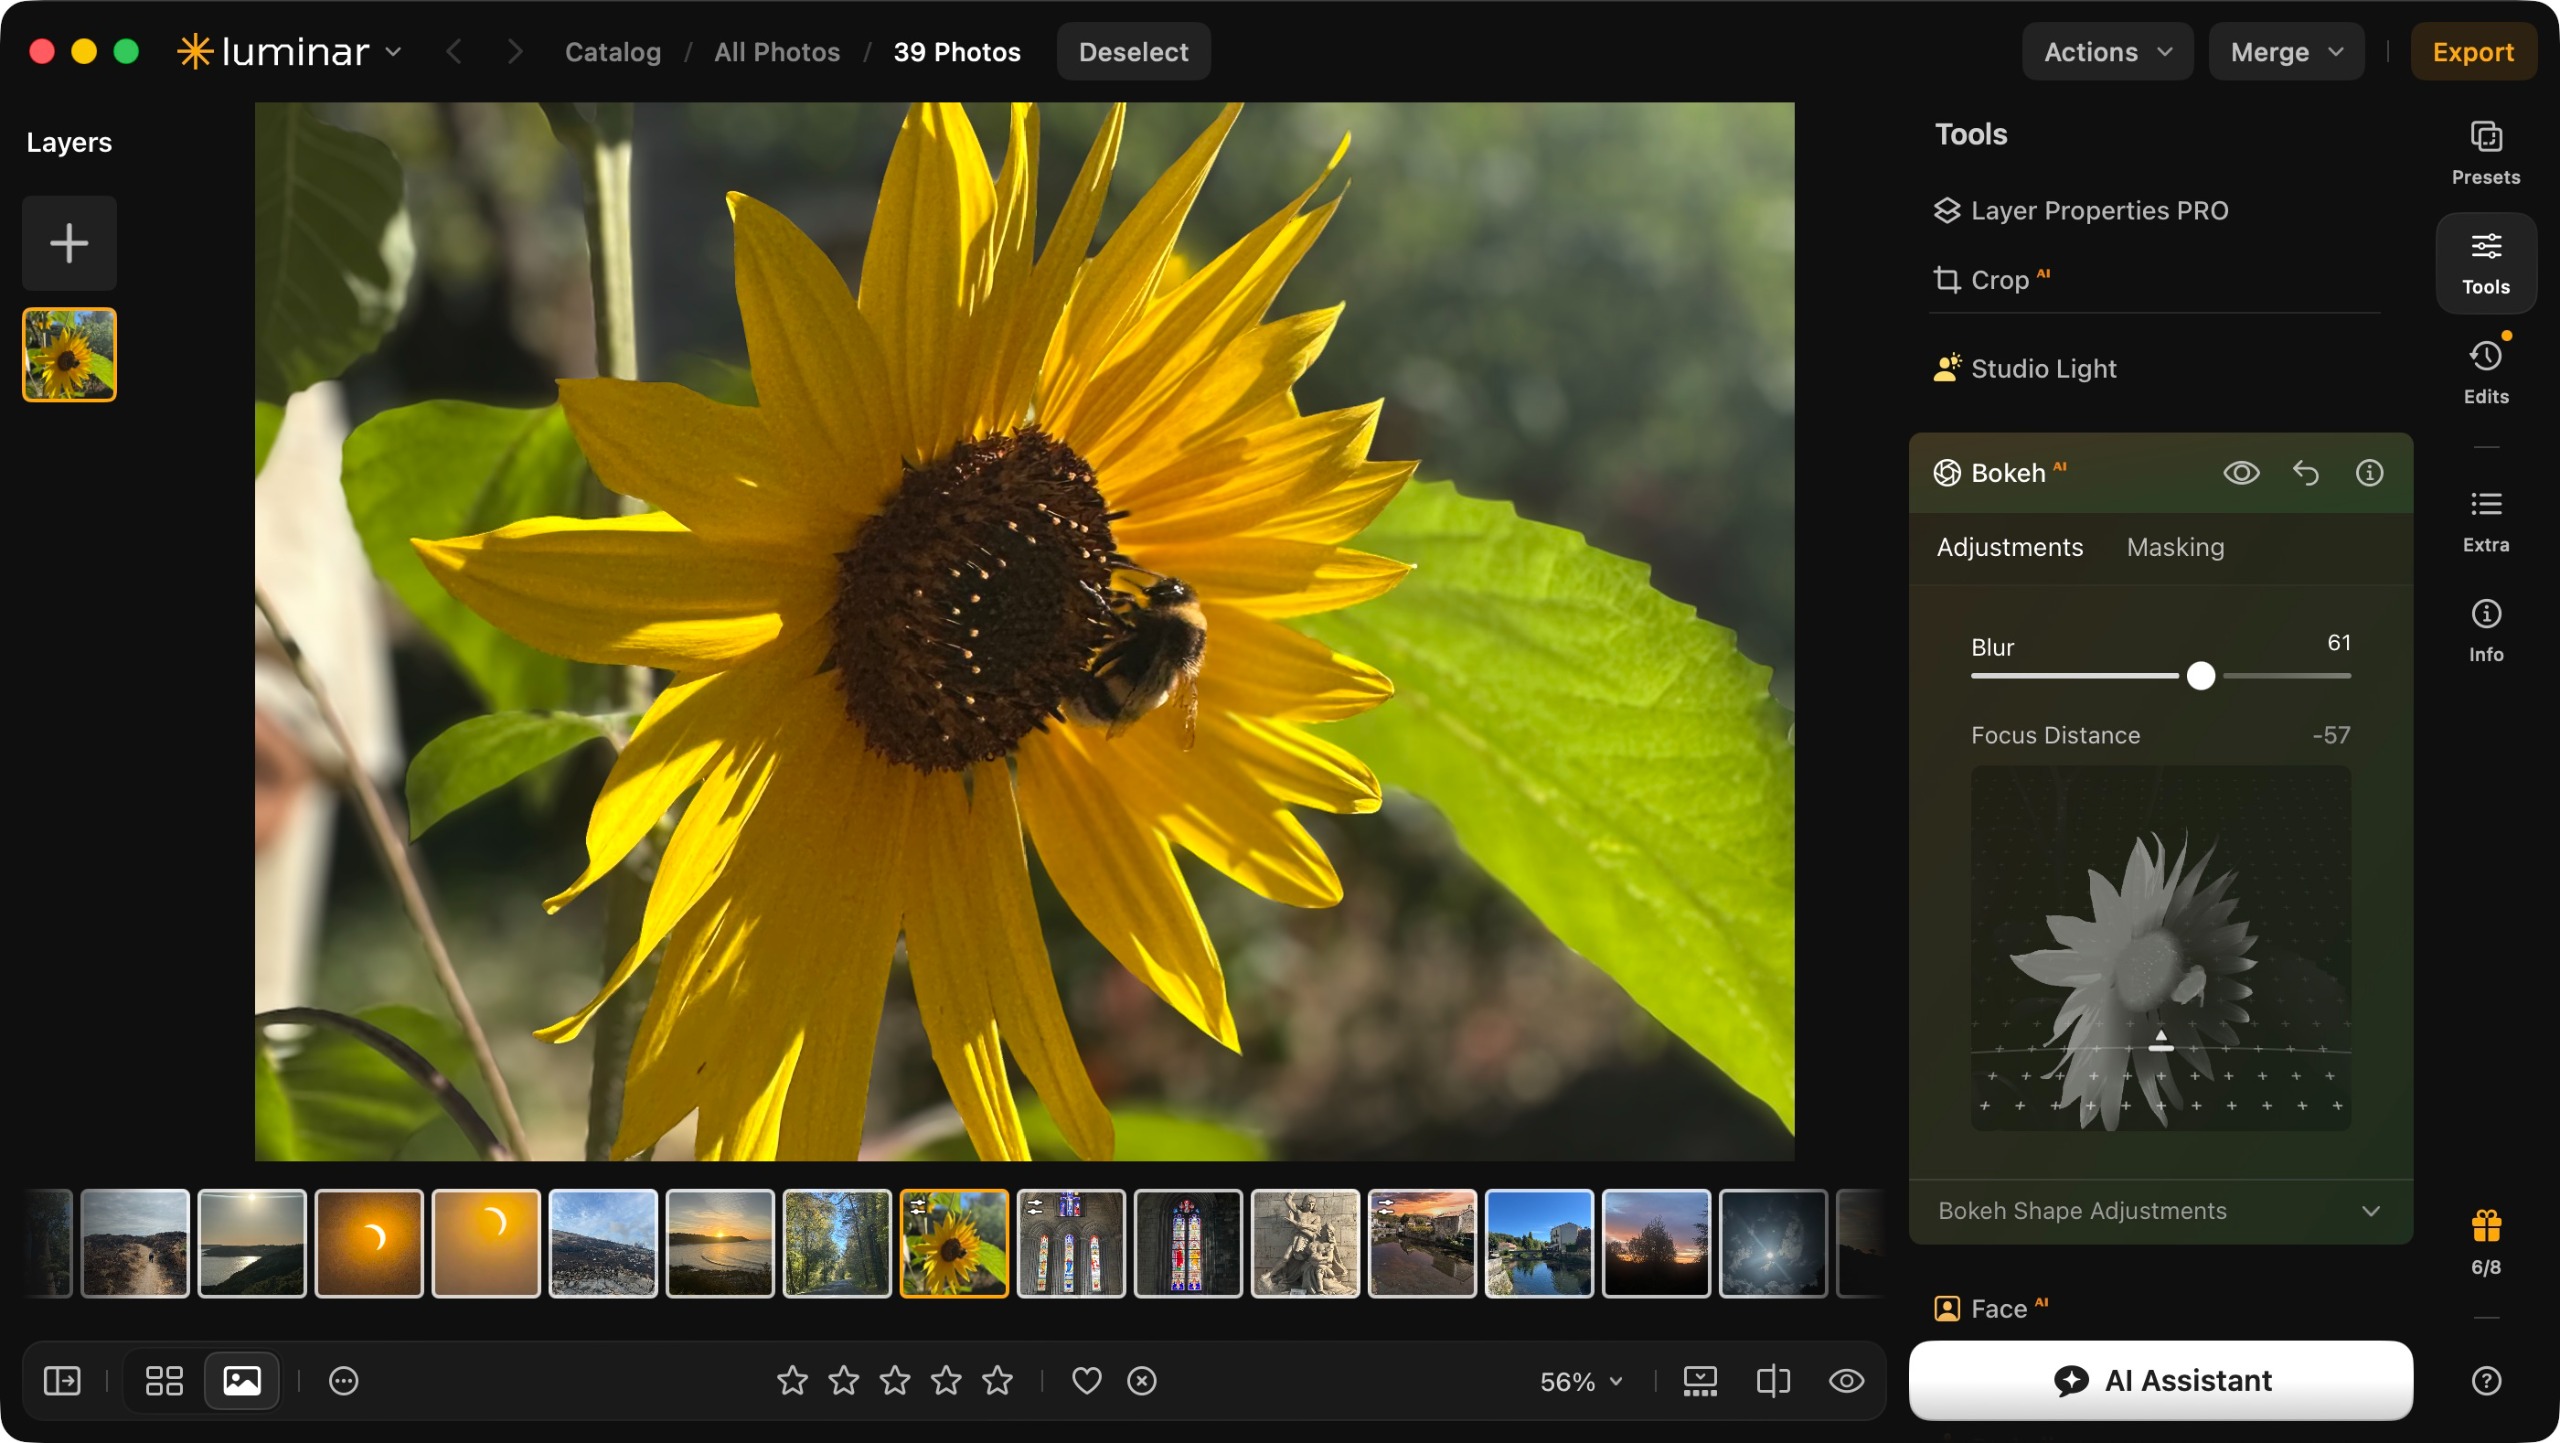
Task: Rate photo with third star
Action: 894,1381
